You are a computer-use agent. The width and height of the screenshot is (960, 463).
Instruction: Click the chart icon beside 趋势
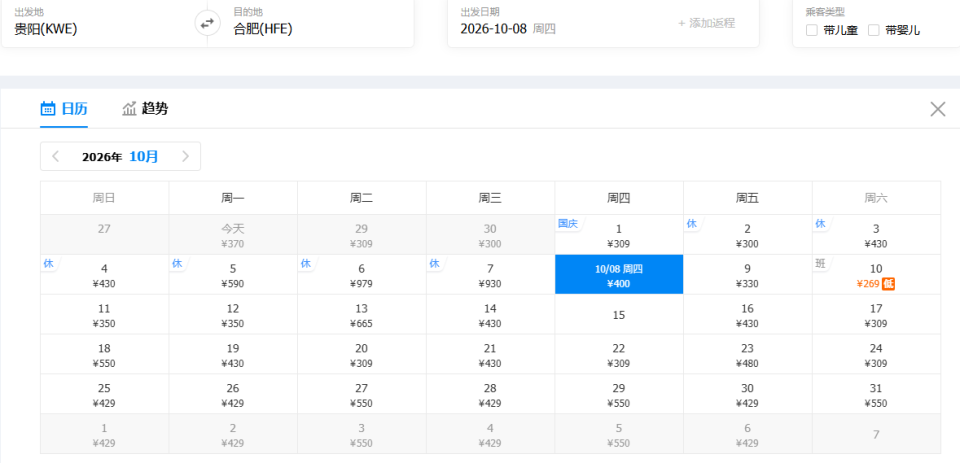[129, 109]
